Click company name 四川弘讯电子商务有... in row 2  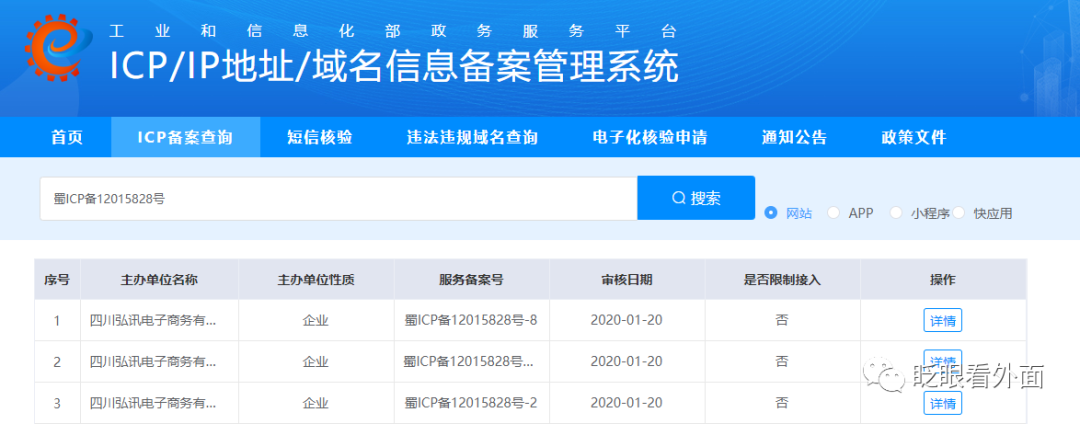pyautogui.click(x=153, y=362)
